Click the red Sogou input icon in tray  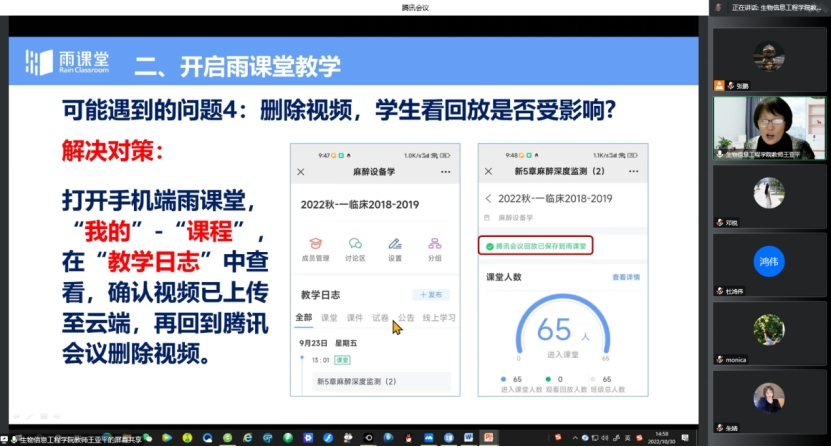click(x=639, y=438)
